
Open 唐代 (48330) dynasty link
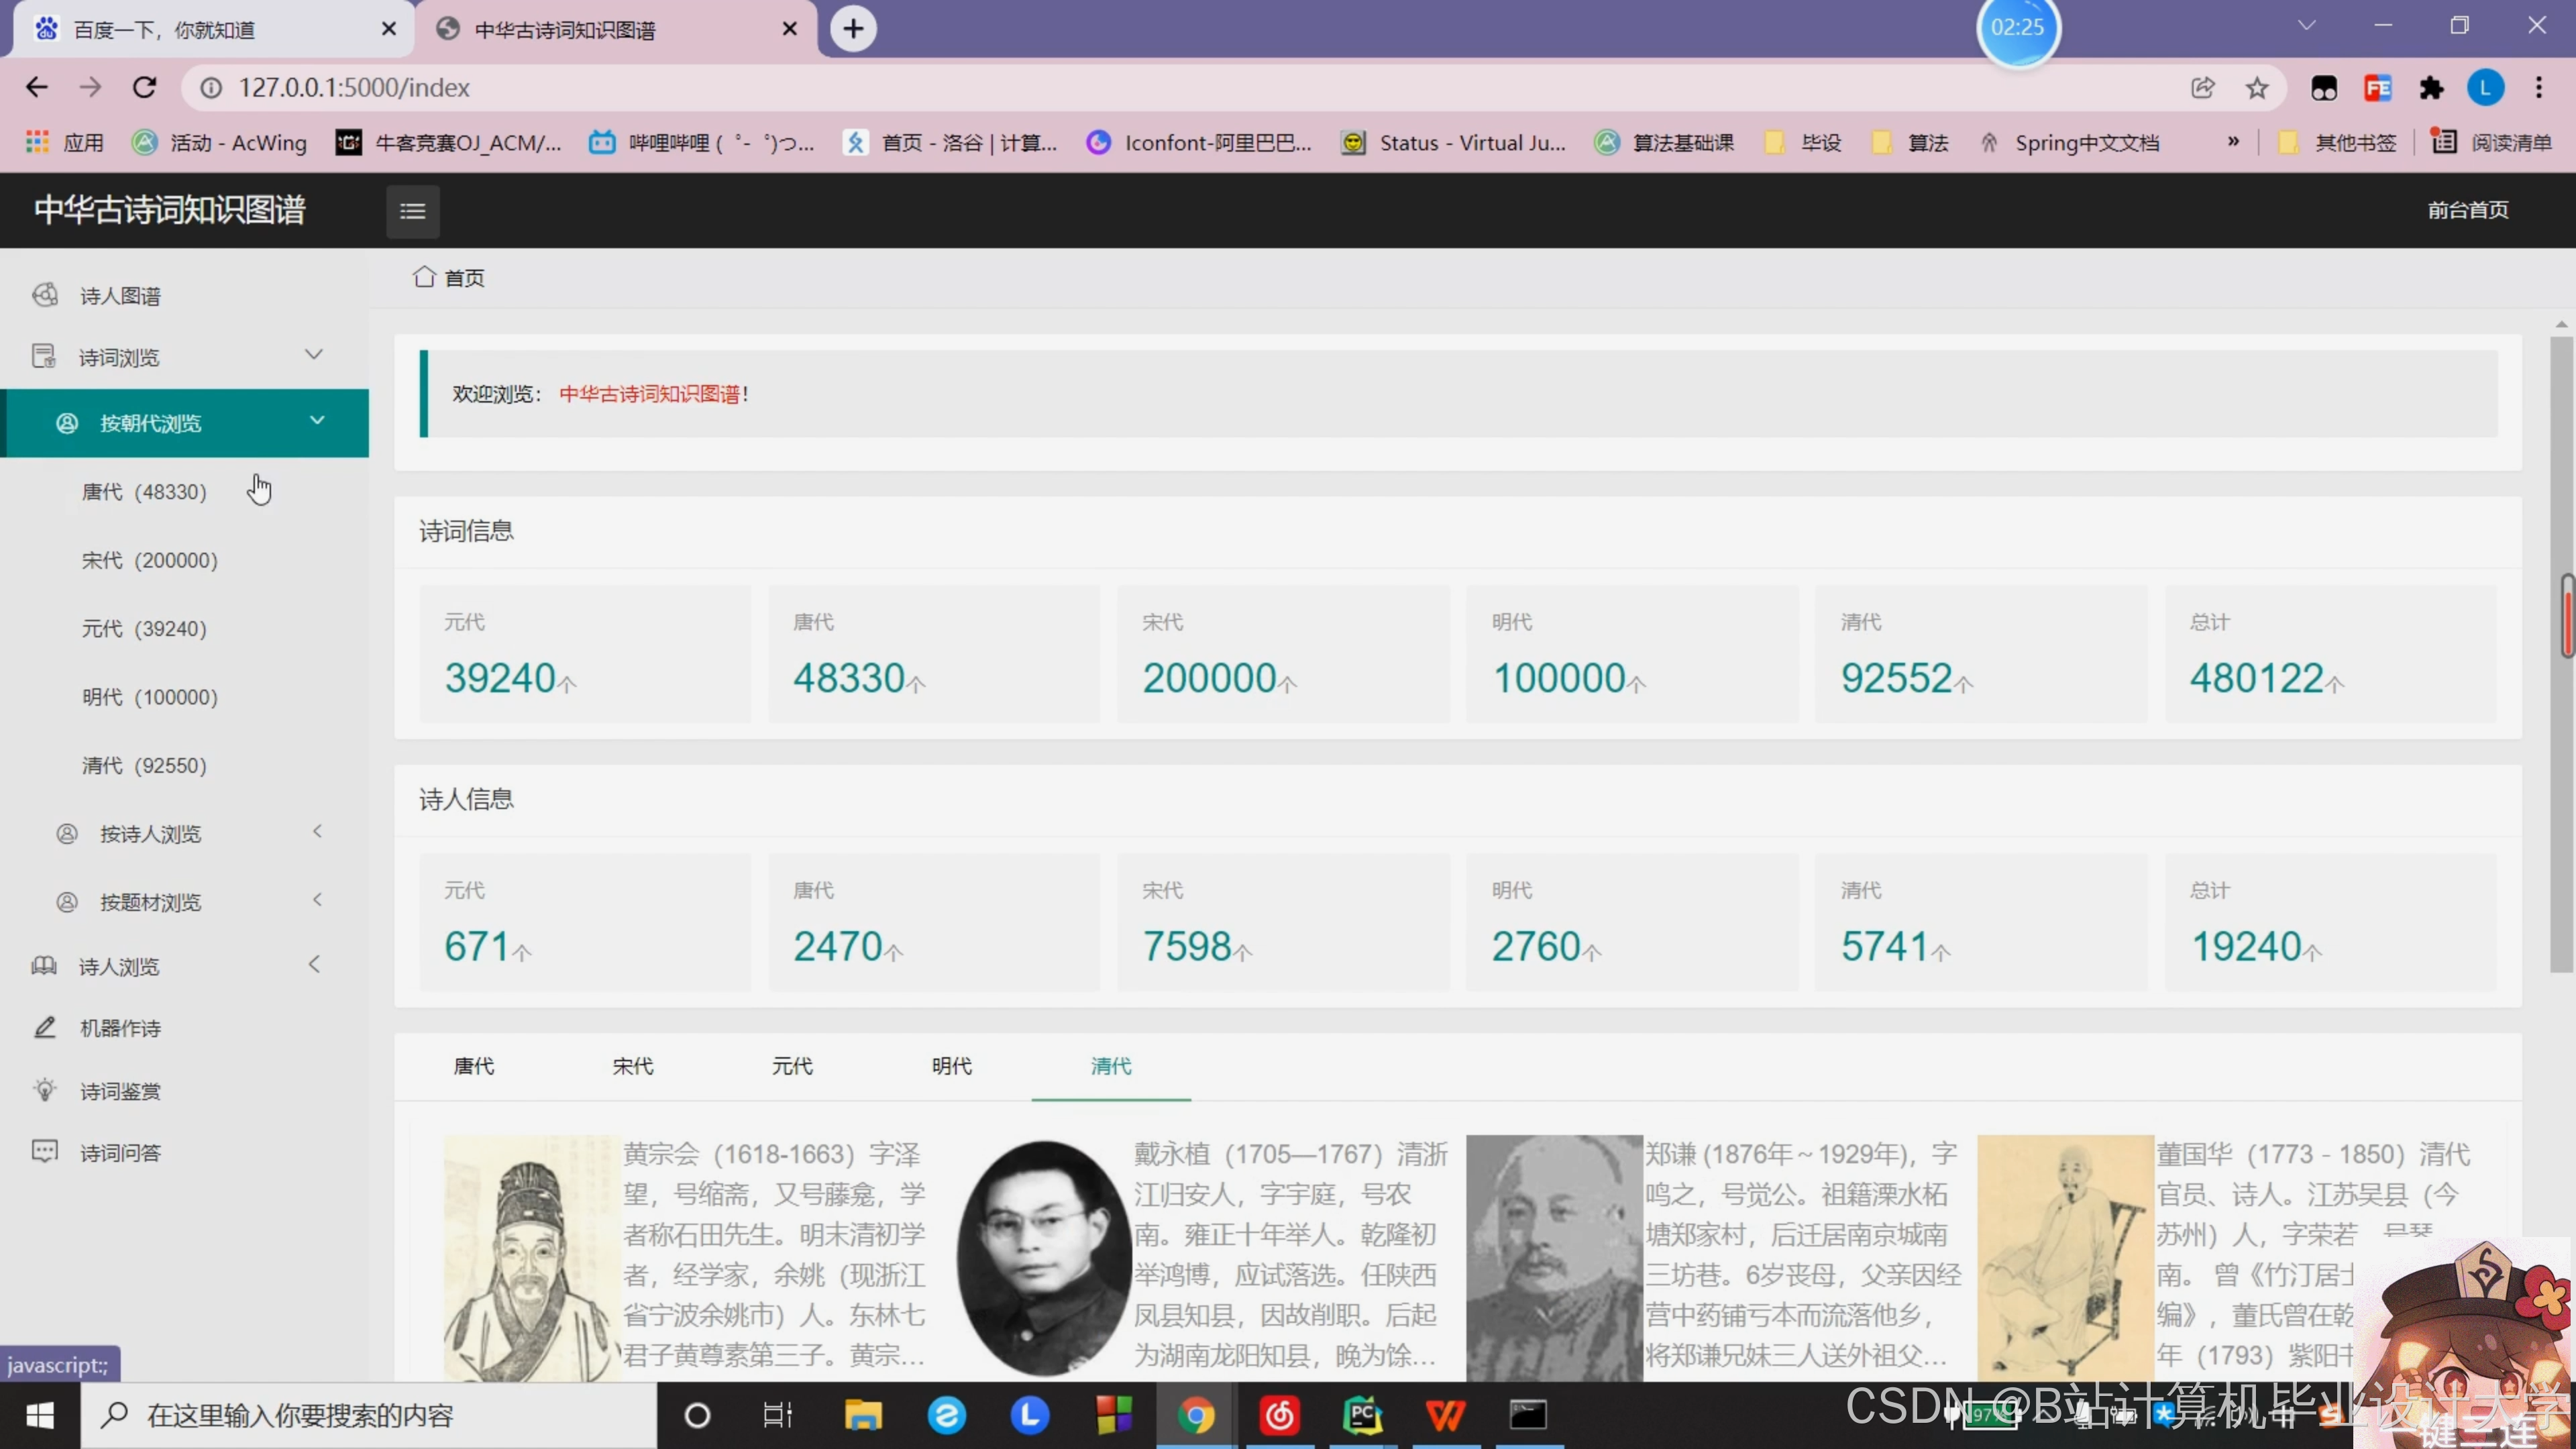pos(144,492)
